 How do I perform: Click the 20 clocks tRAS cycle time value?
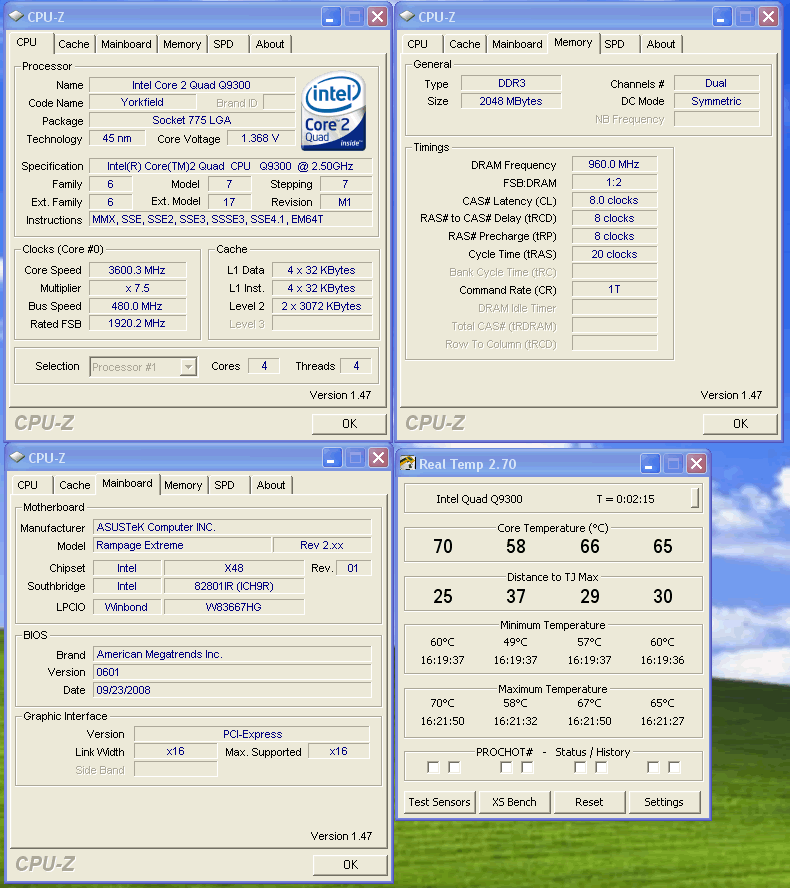click(614, 254)
